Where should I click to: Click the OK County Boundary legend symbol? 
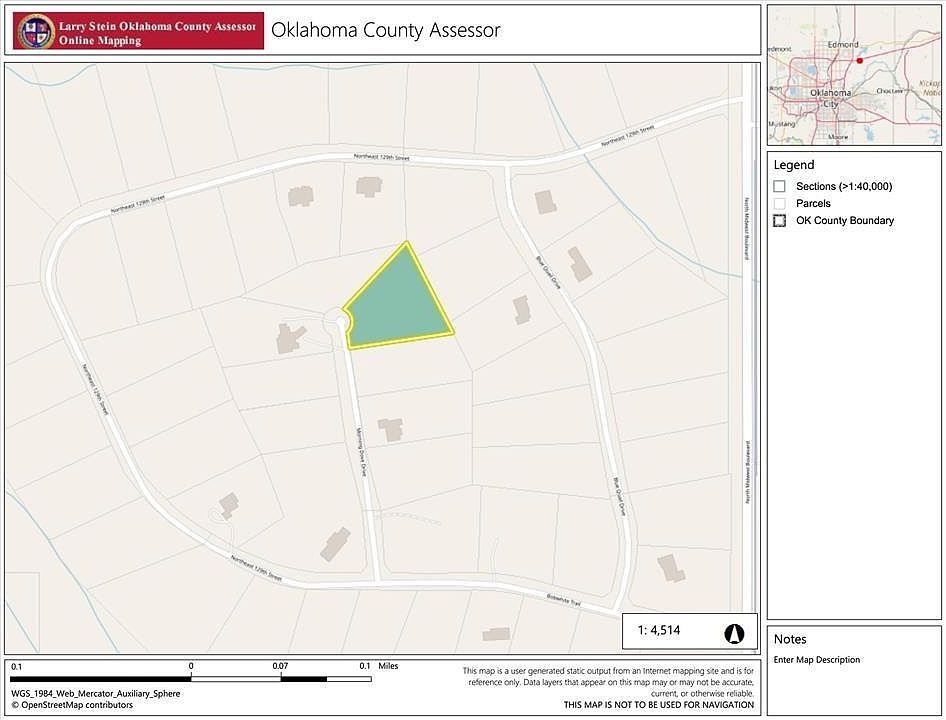point(779,220)
